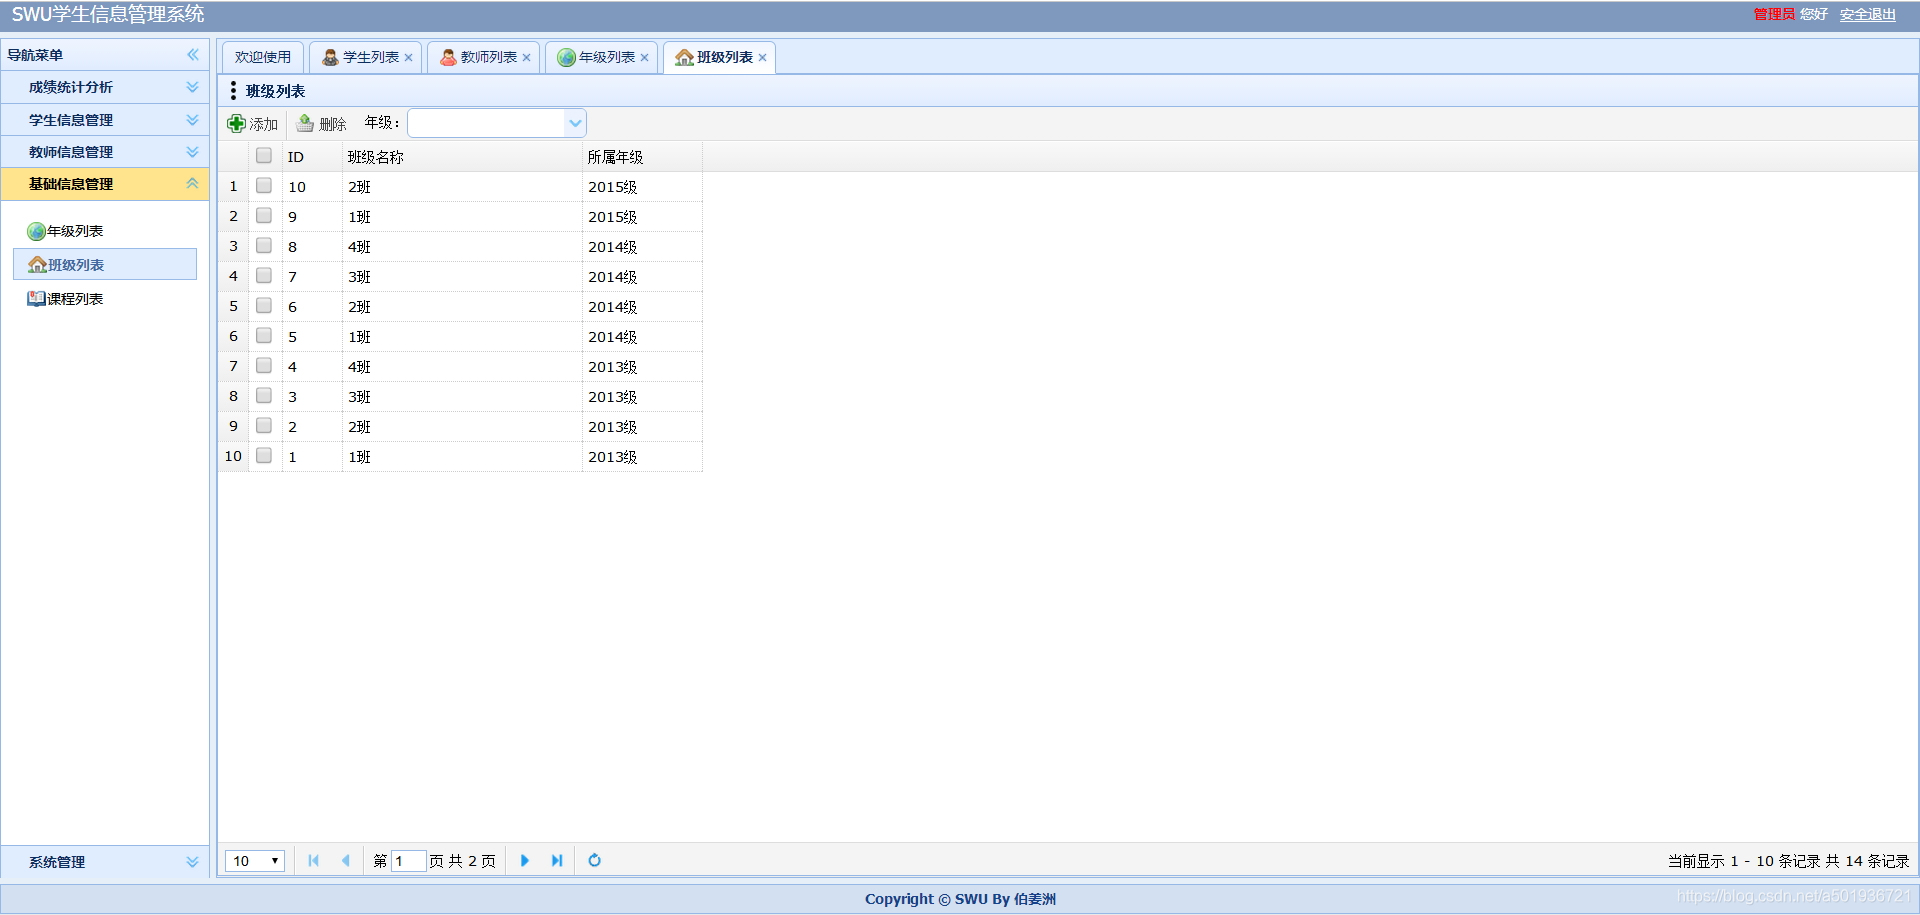Refresh the class list grid
Viewport: 1920px width, 915px height.
(x=595, y=860)
